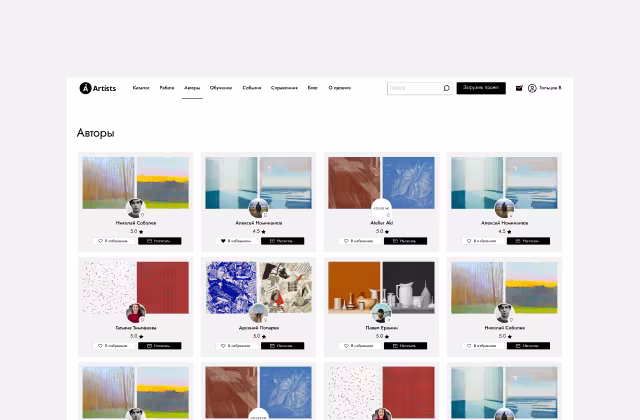Click the Artists logo icon
640x420 pixels.
pos(85,88)
